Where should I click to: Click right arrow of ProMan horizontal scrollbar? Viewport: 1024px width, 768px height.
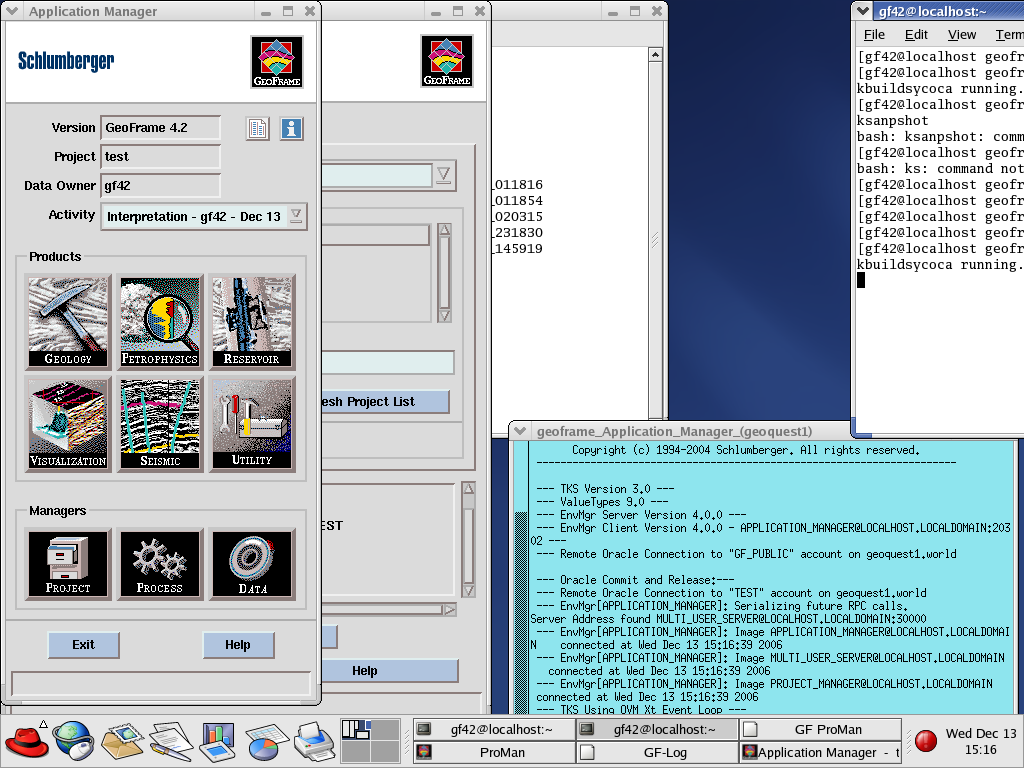(x=449, y=610)
